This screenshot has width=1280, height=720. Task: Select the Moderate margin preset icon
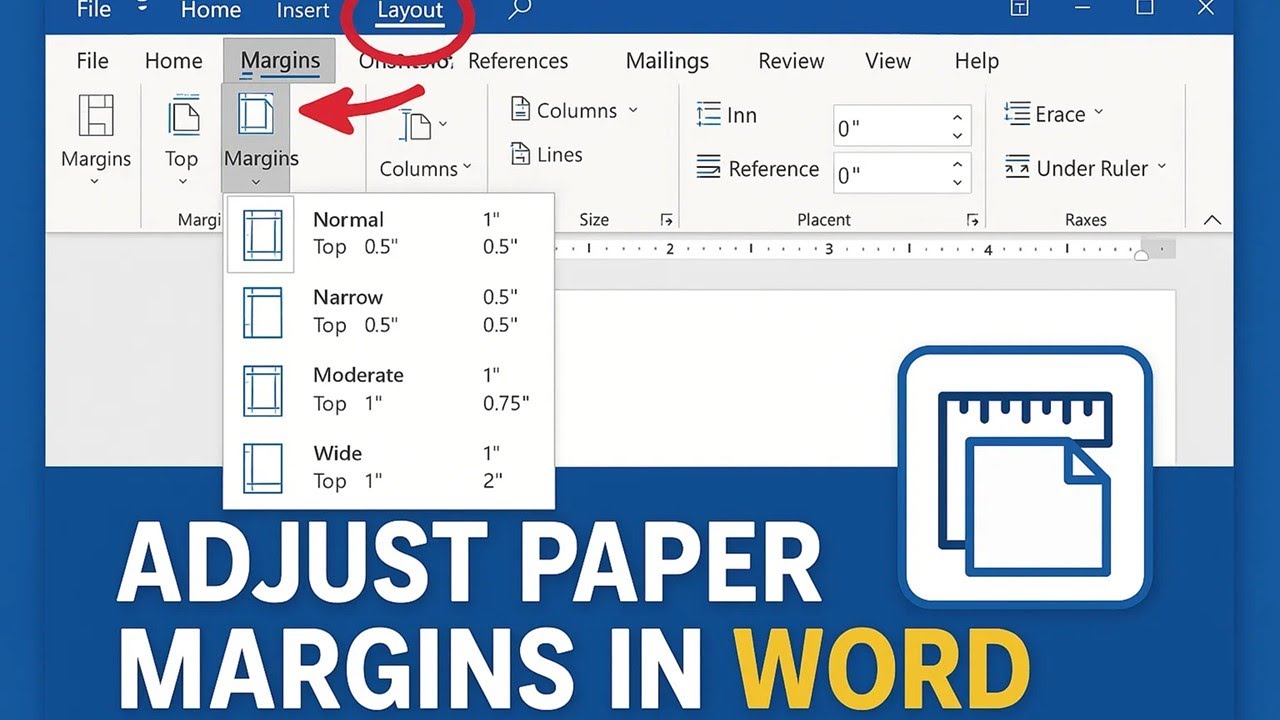pyautogui.click(x=262, y=391)
